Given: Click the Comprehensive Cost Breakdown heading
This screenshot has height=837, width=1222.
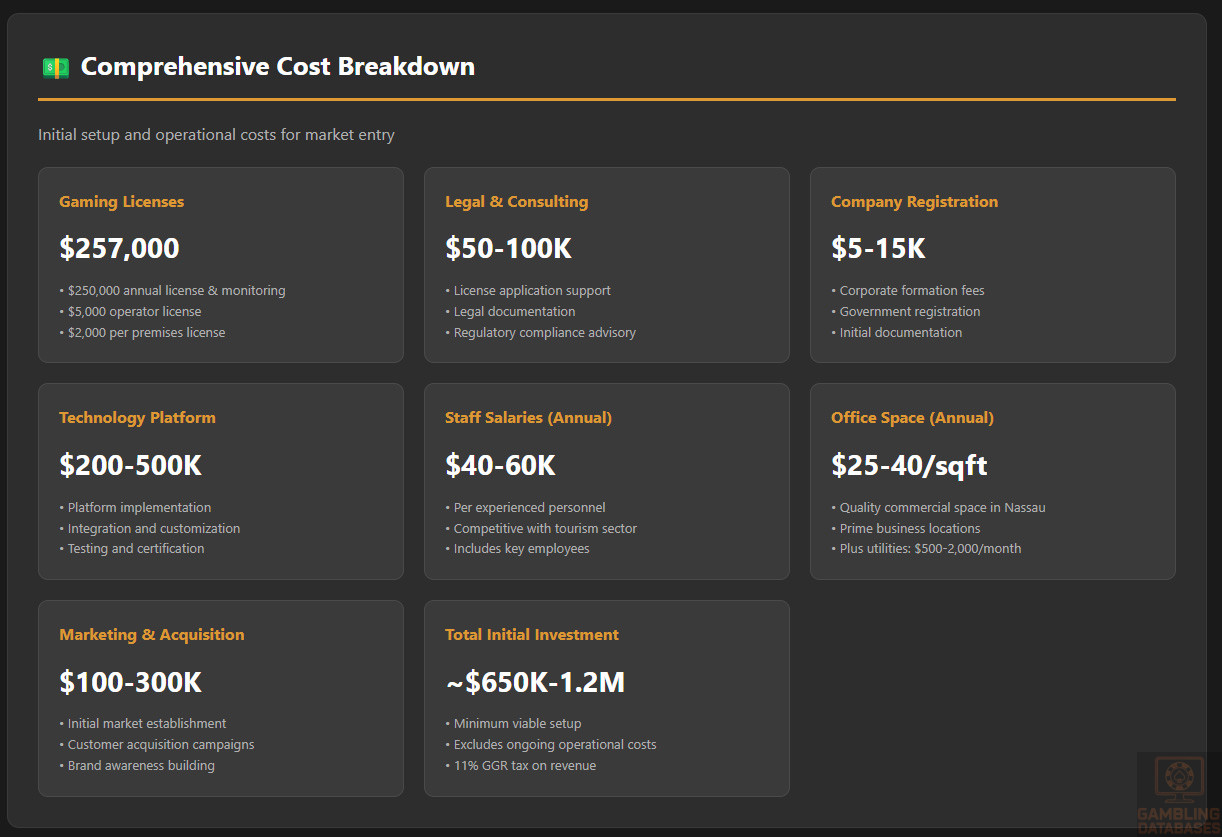Looking at the screenshot, I should pyautogui.click(x=277, y=67).
